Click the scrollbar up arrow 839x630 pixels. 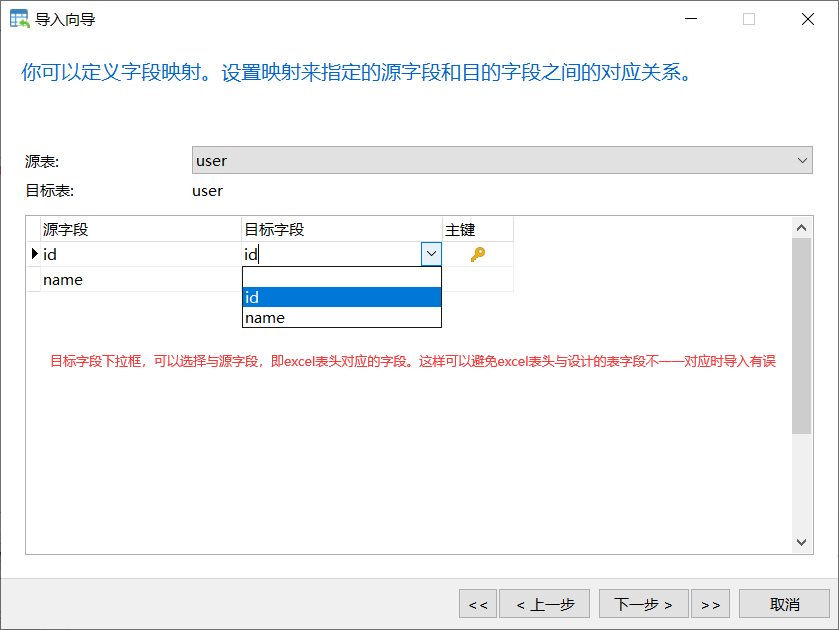[801, 227]
